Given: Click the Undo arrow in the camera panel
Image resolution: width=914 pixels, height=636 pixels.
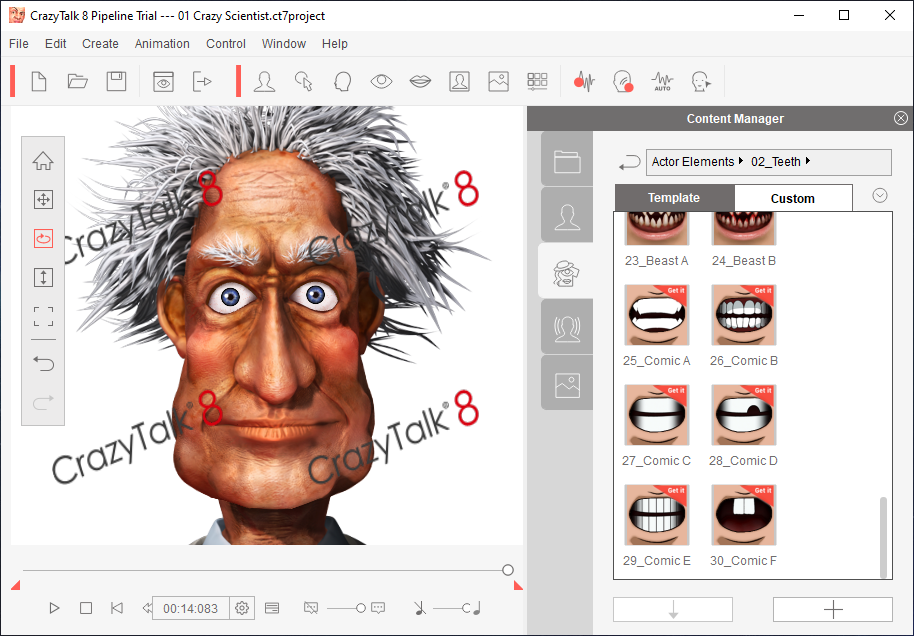Looking at the screenshot, I should coord(43,364).
